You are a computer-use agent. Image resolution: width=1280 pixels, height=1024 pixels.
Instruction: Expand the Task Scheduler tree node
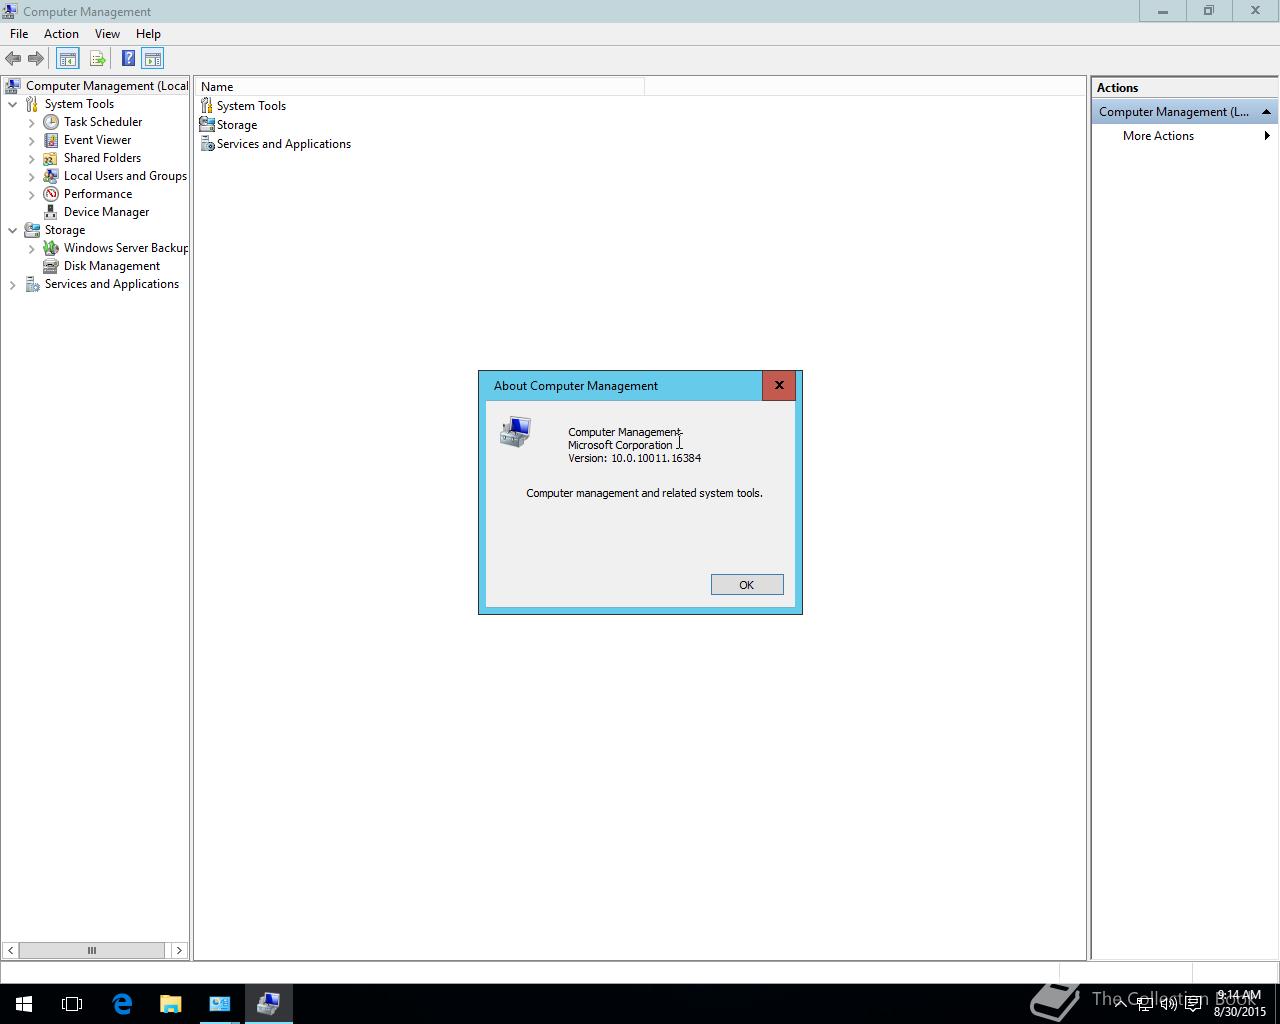[x=32, y=122]
